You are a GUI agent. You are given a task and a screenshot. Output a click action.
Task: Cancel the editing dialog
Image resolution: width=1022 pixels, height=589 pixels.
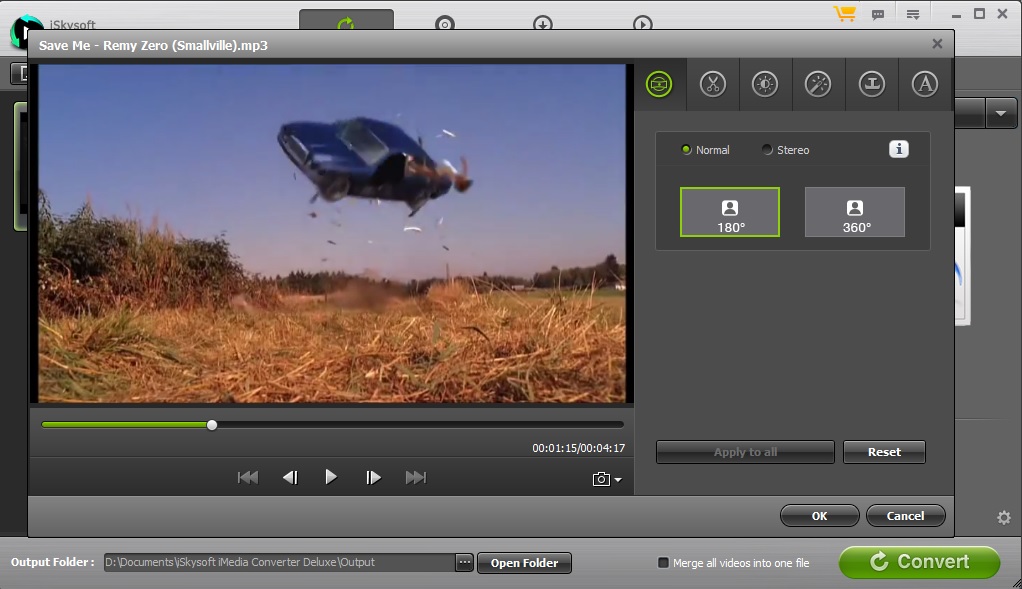pos(905,515)
